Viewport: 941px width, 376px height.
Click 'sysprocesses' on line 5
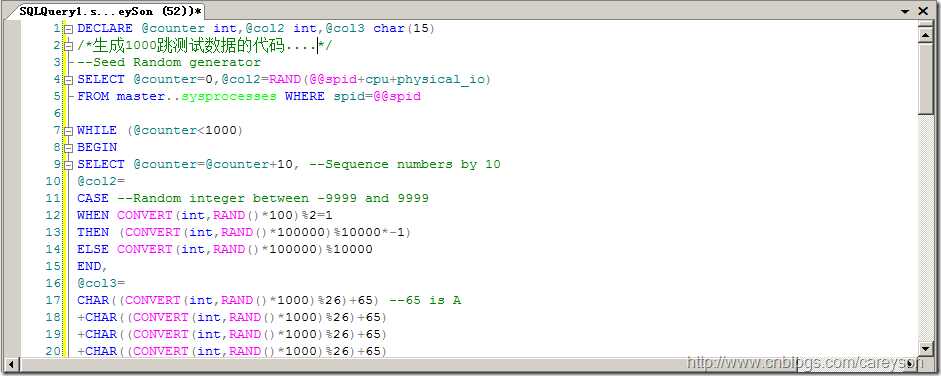click(229, 96)
